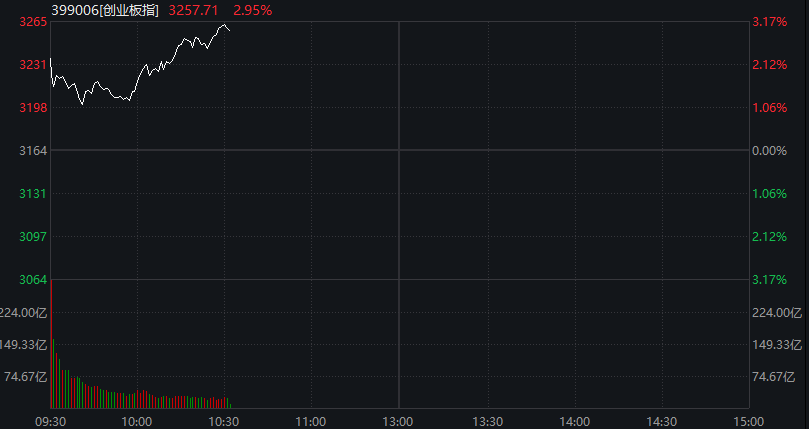Screen dimensions: 809x429
Task: Click the 399006 创业板指 index title
Action: point(105,10)
